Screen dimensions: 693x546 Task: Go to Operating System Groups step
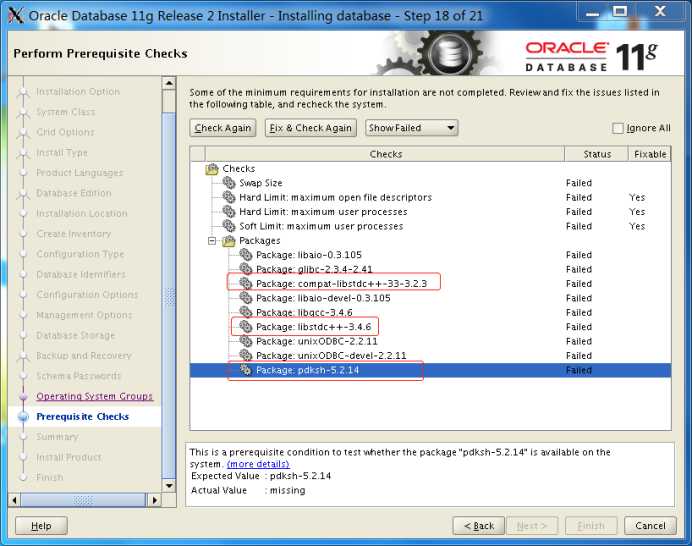click(94, 396)
